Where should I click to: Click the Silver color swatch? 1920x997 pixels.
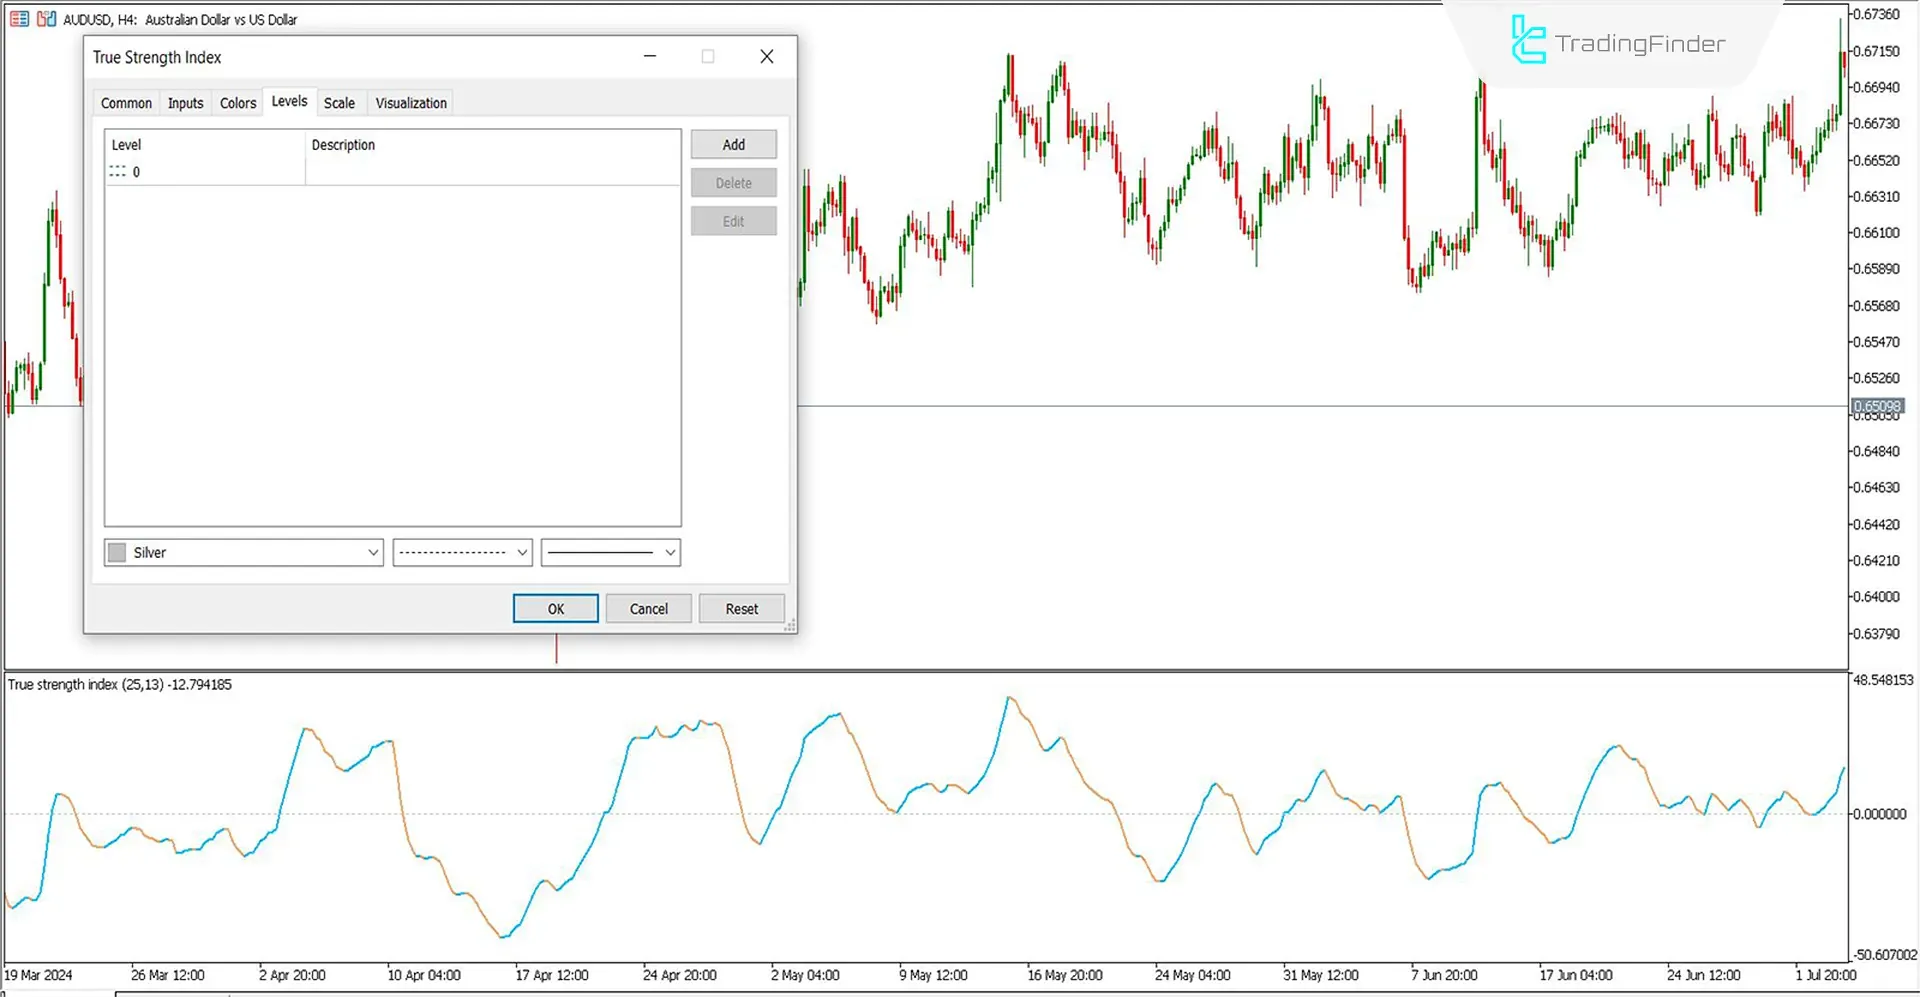tap(116, 552)
